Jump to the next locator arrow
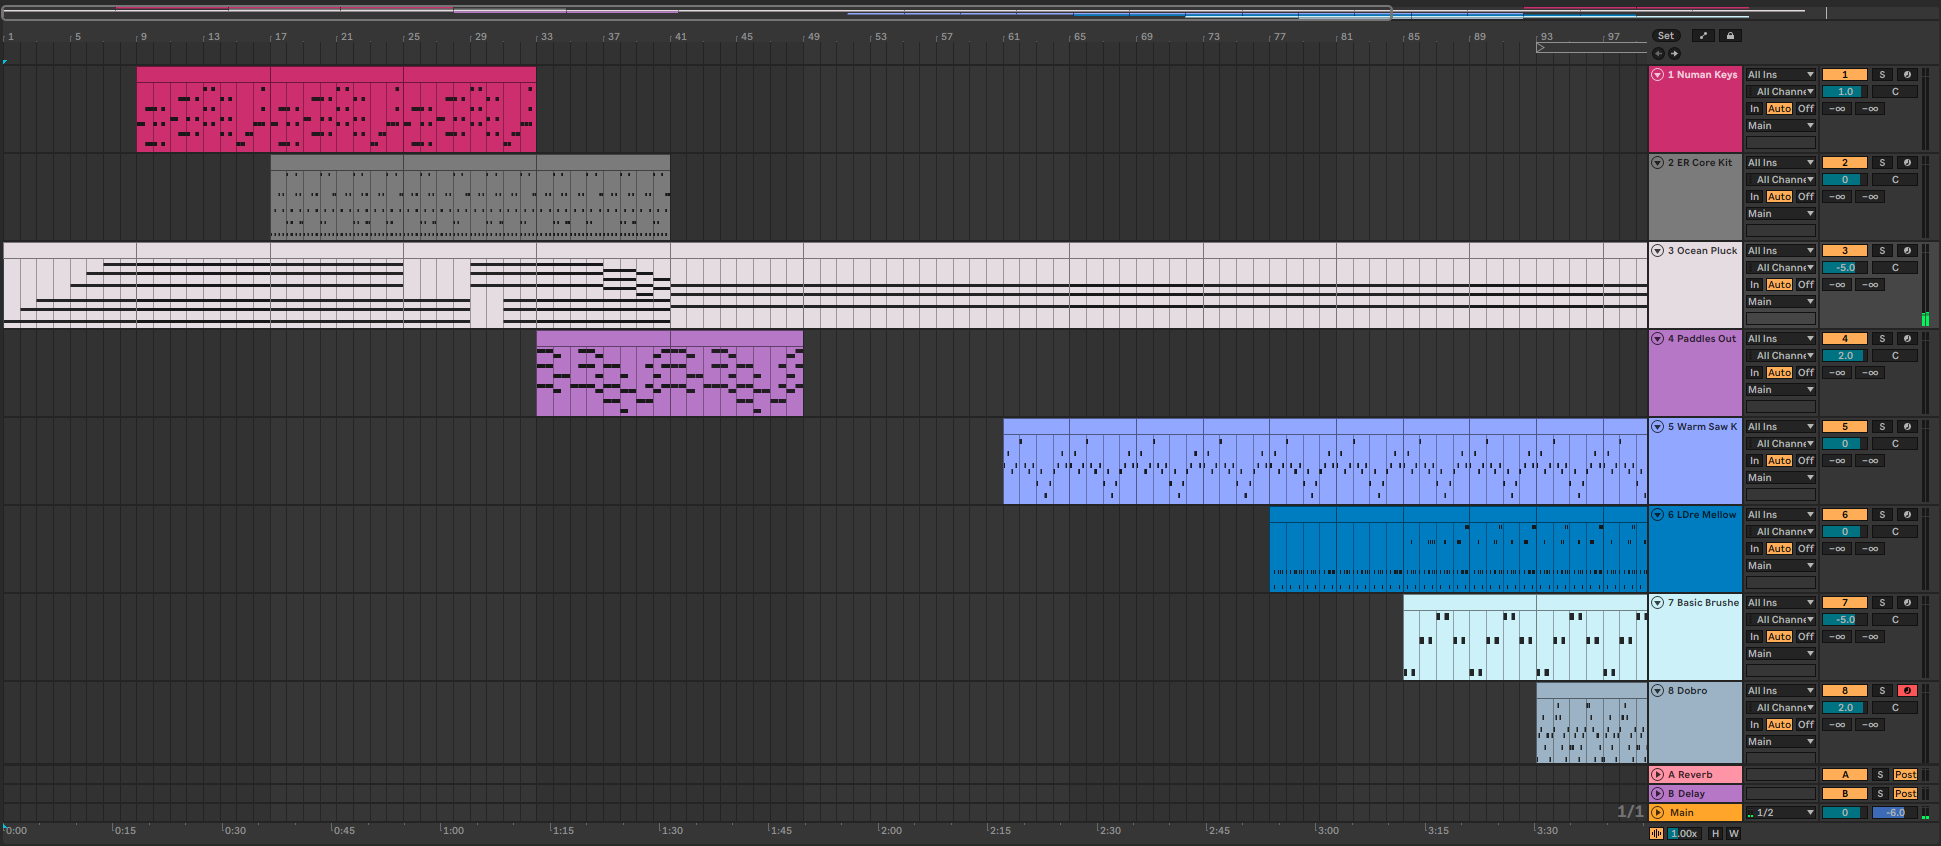The height and width of the screenshot is (846, 1941). coord(1674,53)
